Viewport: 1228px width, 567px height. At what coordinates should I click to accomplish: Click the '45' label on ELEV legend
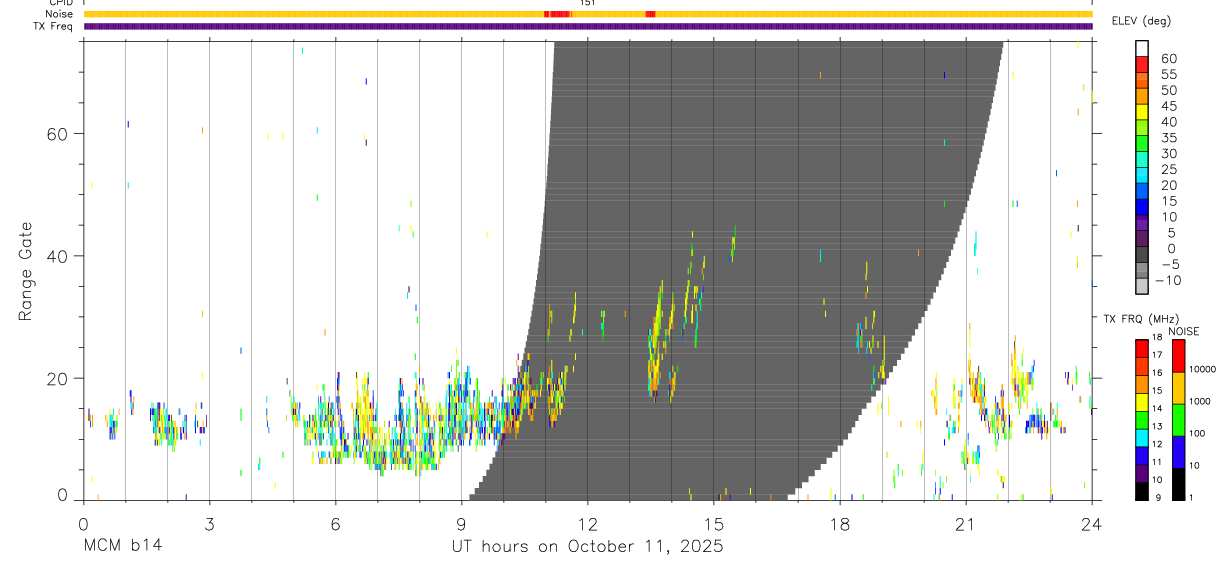tap(1169, 106)
